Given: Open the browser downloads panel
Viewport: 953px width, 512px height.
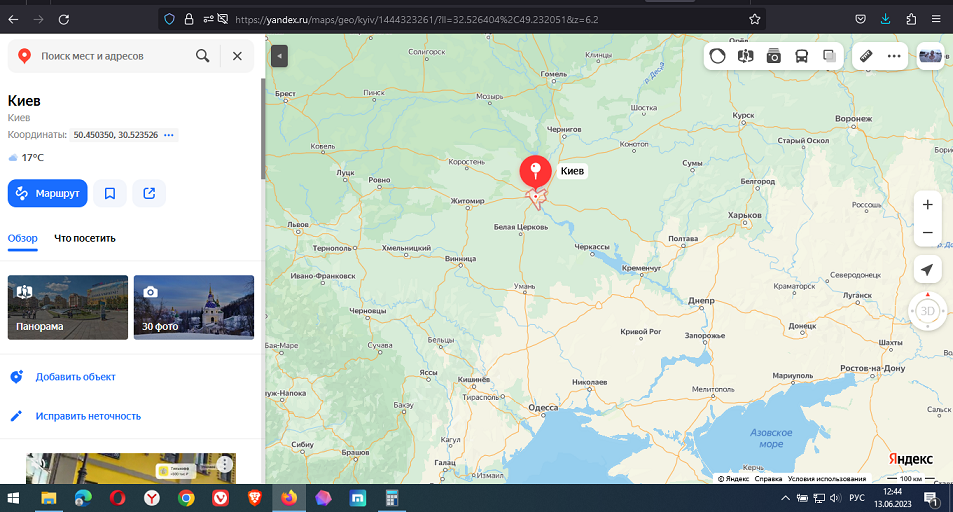Looking at the screenshot, I should tap(886, 19).
